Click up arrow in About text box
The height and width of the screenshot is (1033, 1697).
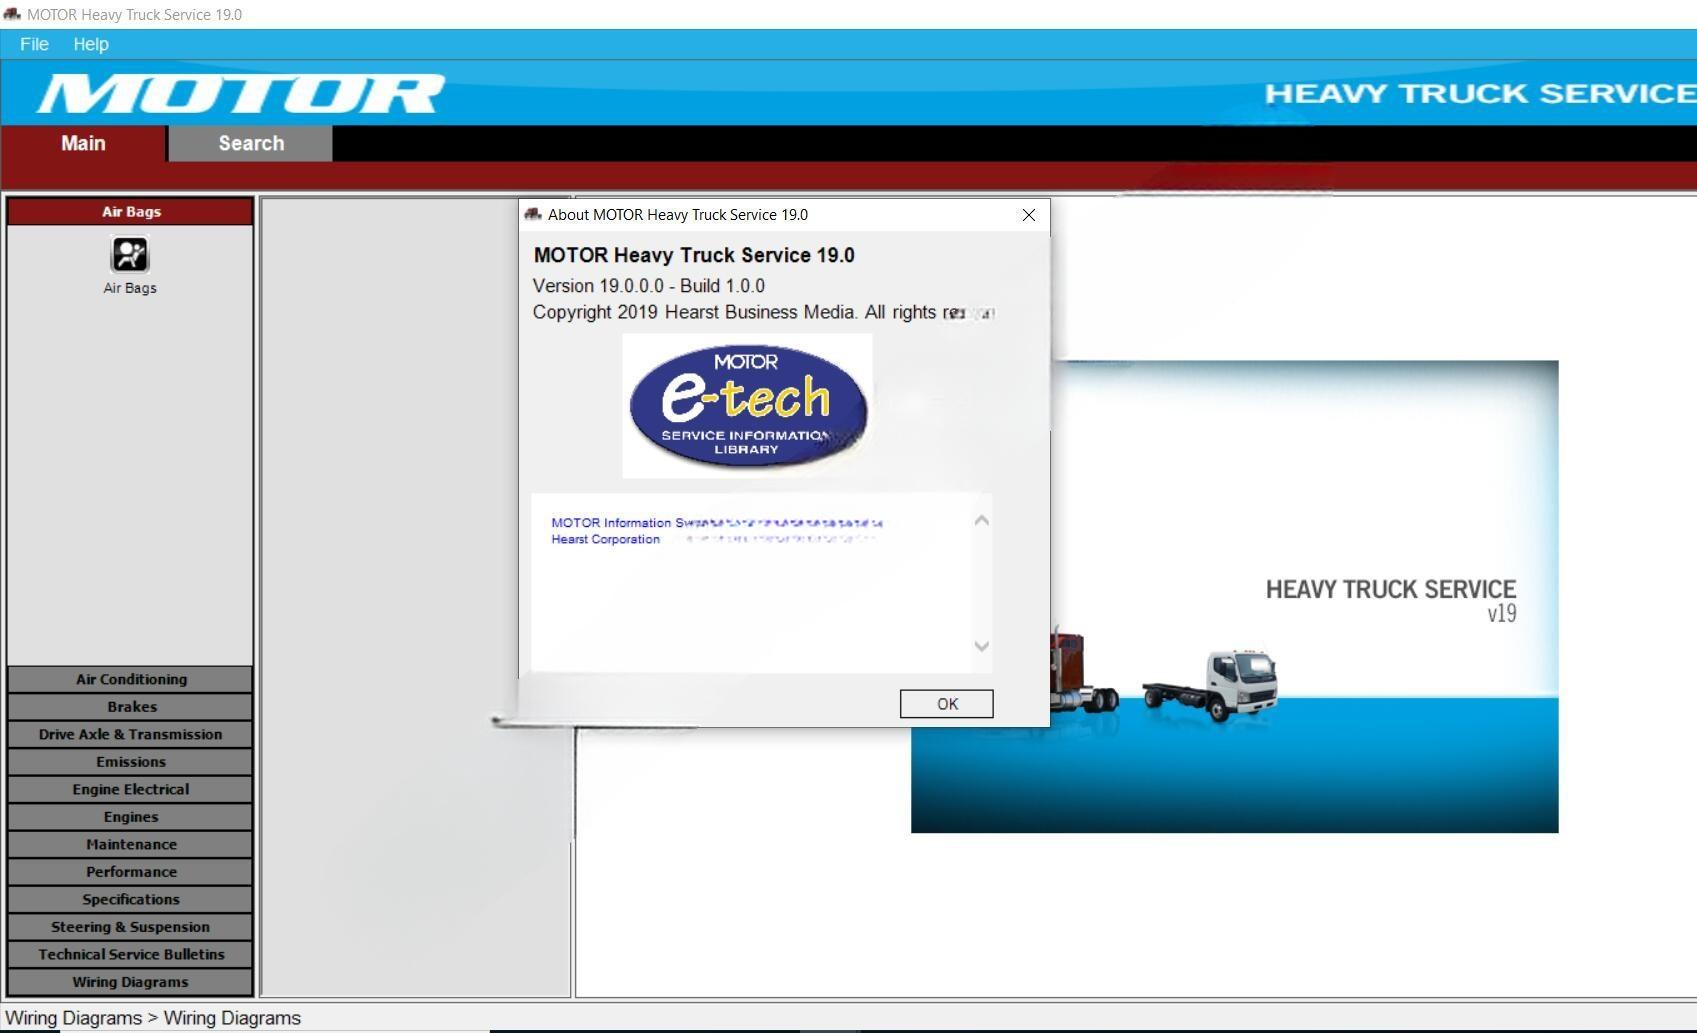982,520
